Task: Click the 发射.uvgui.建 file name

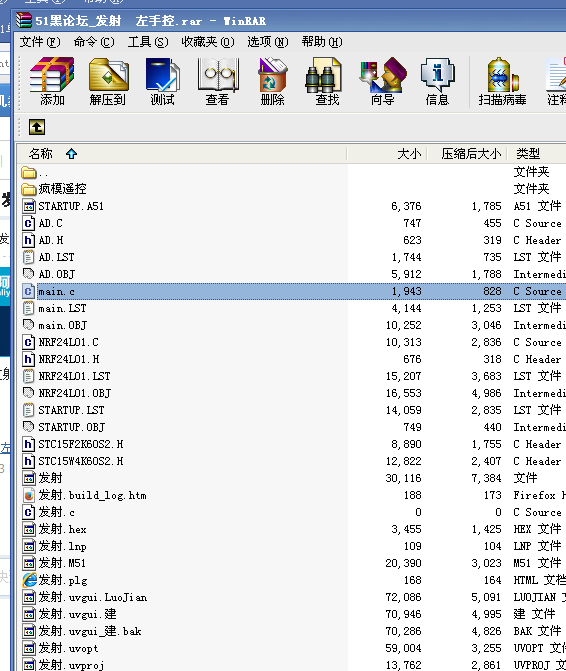Action: pyautogui.click(x=77, y=614)
